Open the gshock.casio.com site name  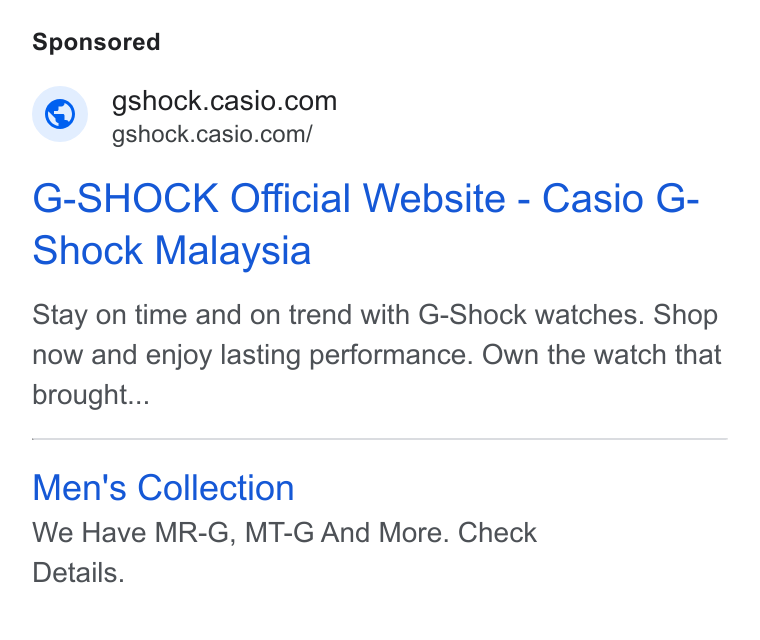tap(224, 102)
